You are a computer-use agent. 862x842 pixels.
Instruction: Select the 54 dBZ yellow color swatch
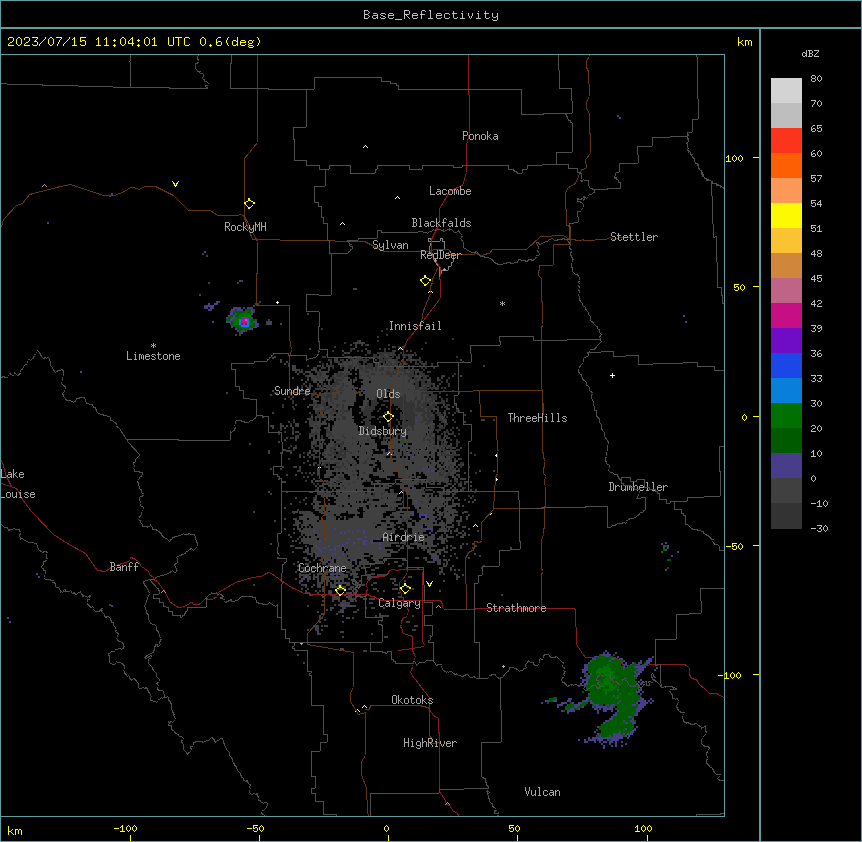tap(786, 215)
